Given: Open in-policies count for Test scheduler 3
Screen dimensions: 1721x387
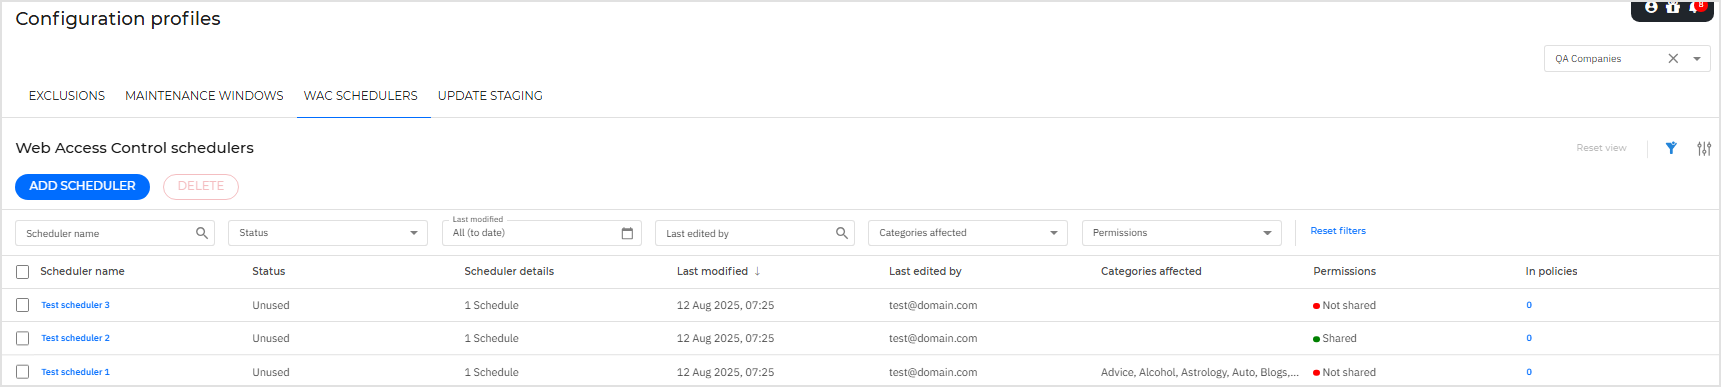Looking at the screenshot, I should coord(1529,305).
